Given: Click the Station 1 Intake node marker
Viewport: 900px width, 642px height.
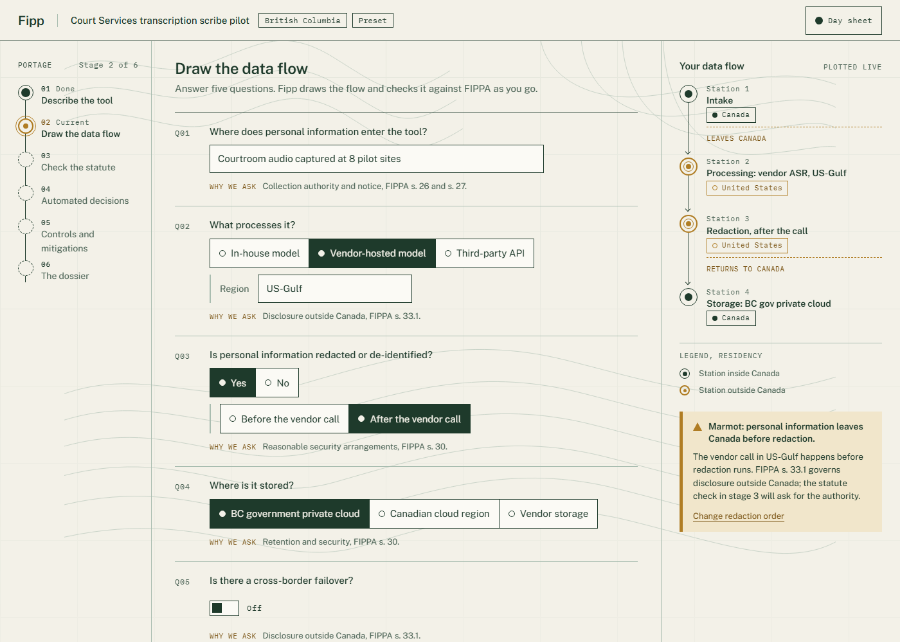Looking at the screenshot, I should point(688,94).
